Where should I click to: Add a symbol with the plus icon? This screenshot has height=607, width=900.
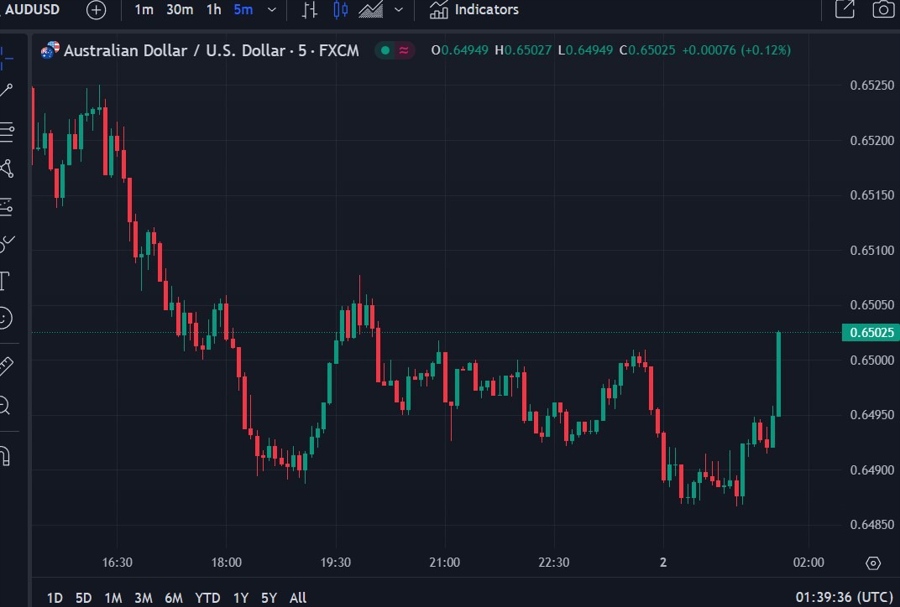coord(96,10)
